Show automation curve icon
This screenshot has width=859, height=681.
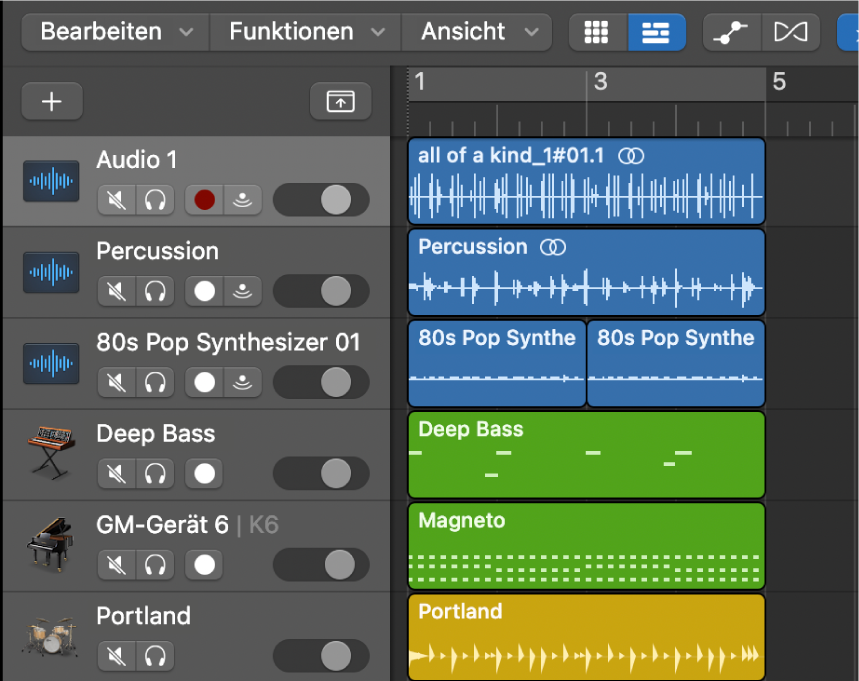(732, 32)
